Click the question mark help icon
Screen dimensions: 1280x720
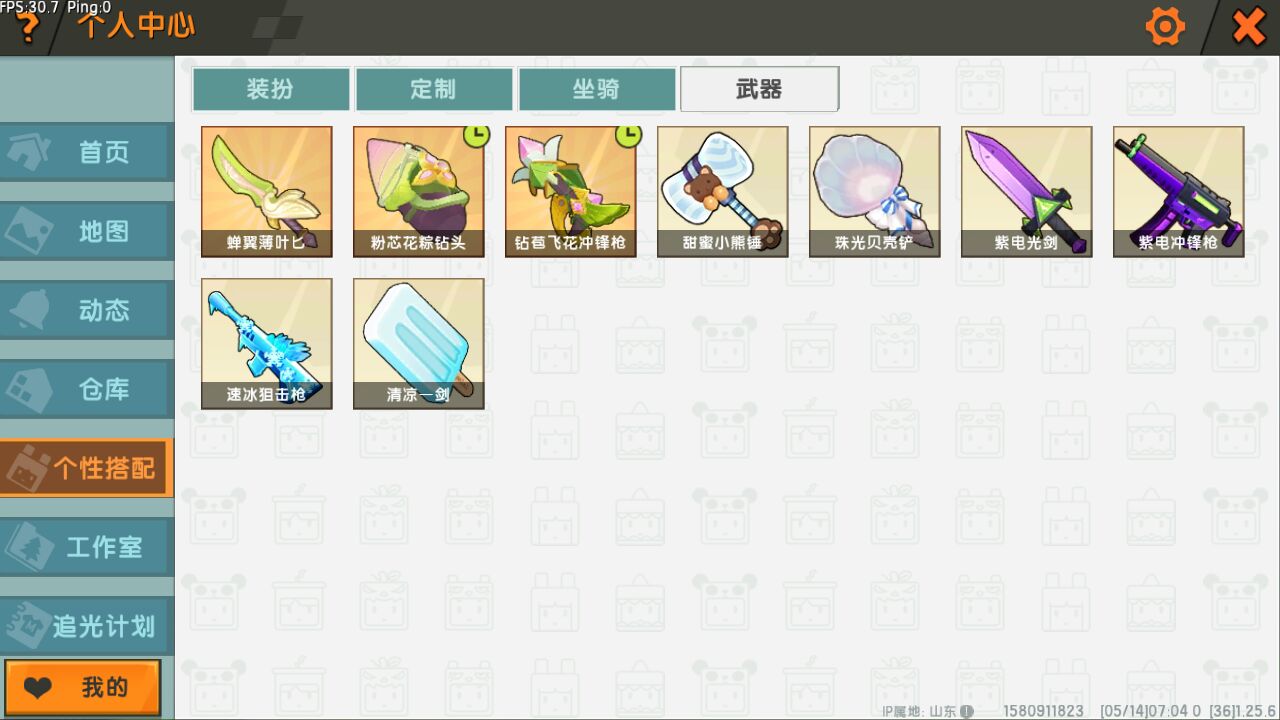click(x=27, y=28)
